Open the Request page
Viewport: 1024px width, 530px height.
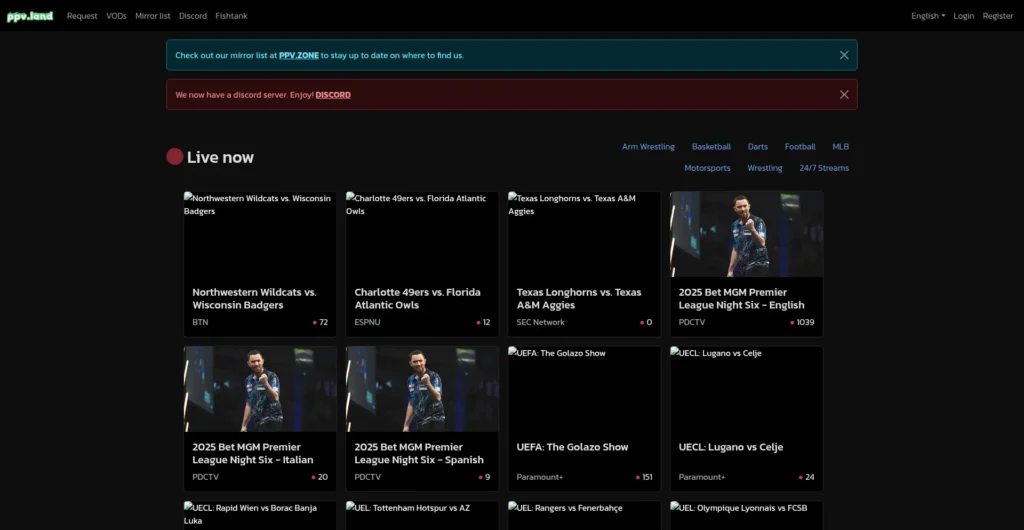click(82, 16)
